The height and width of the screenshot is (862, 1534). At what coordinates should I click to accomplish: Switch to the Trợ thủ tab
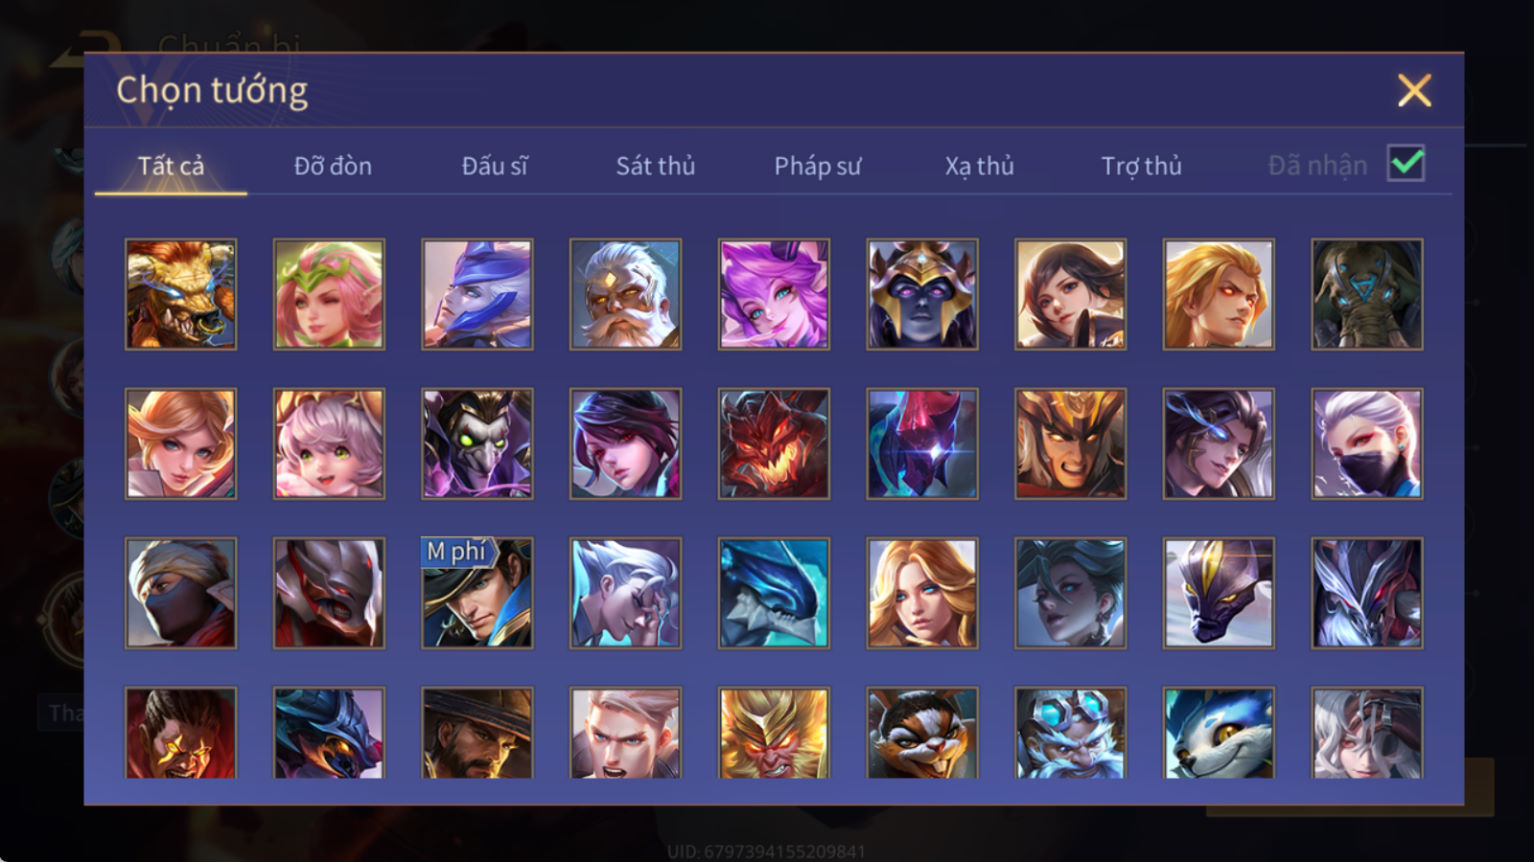click(x=1141, y=166)
